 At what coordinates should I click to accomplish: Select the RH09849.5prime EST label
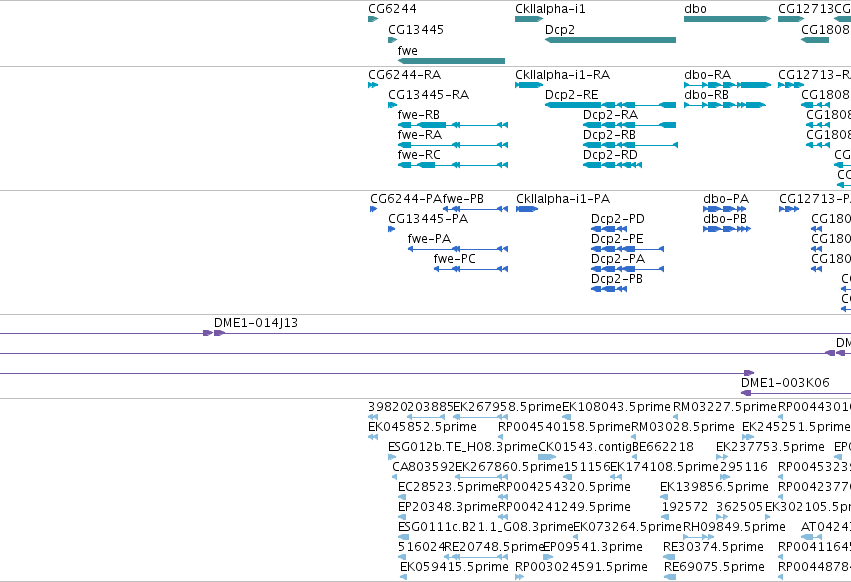(734, 528)
